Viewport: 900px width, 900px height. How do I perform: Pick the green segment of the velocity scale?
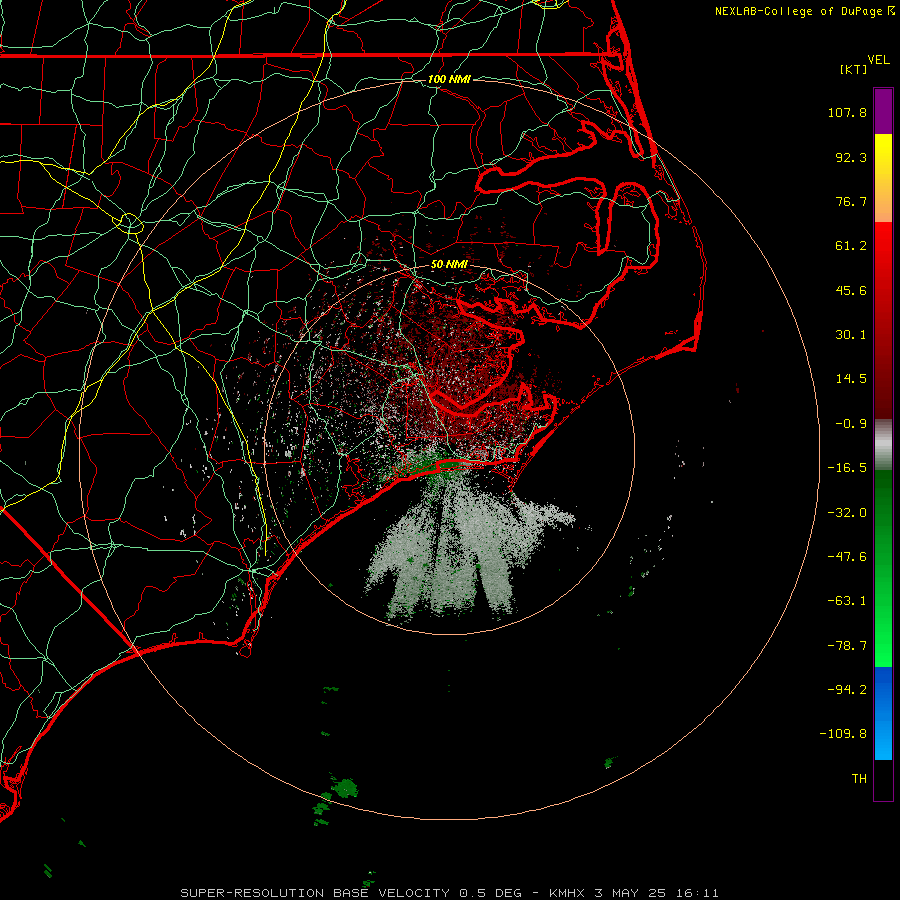pyautogui.click(x=883, y=568)
